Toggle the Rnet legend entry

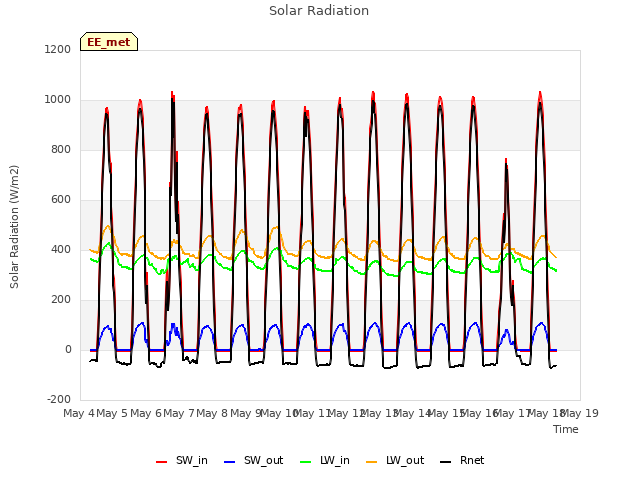click(462, 461)
